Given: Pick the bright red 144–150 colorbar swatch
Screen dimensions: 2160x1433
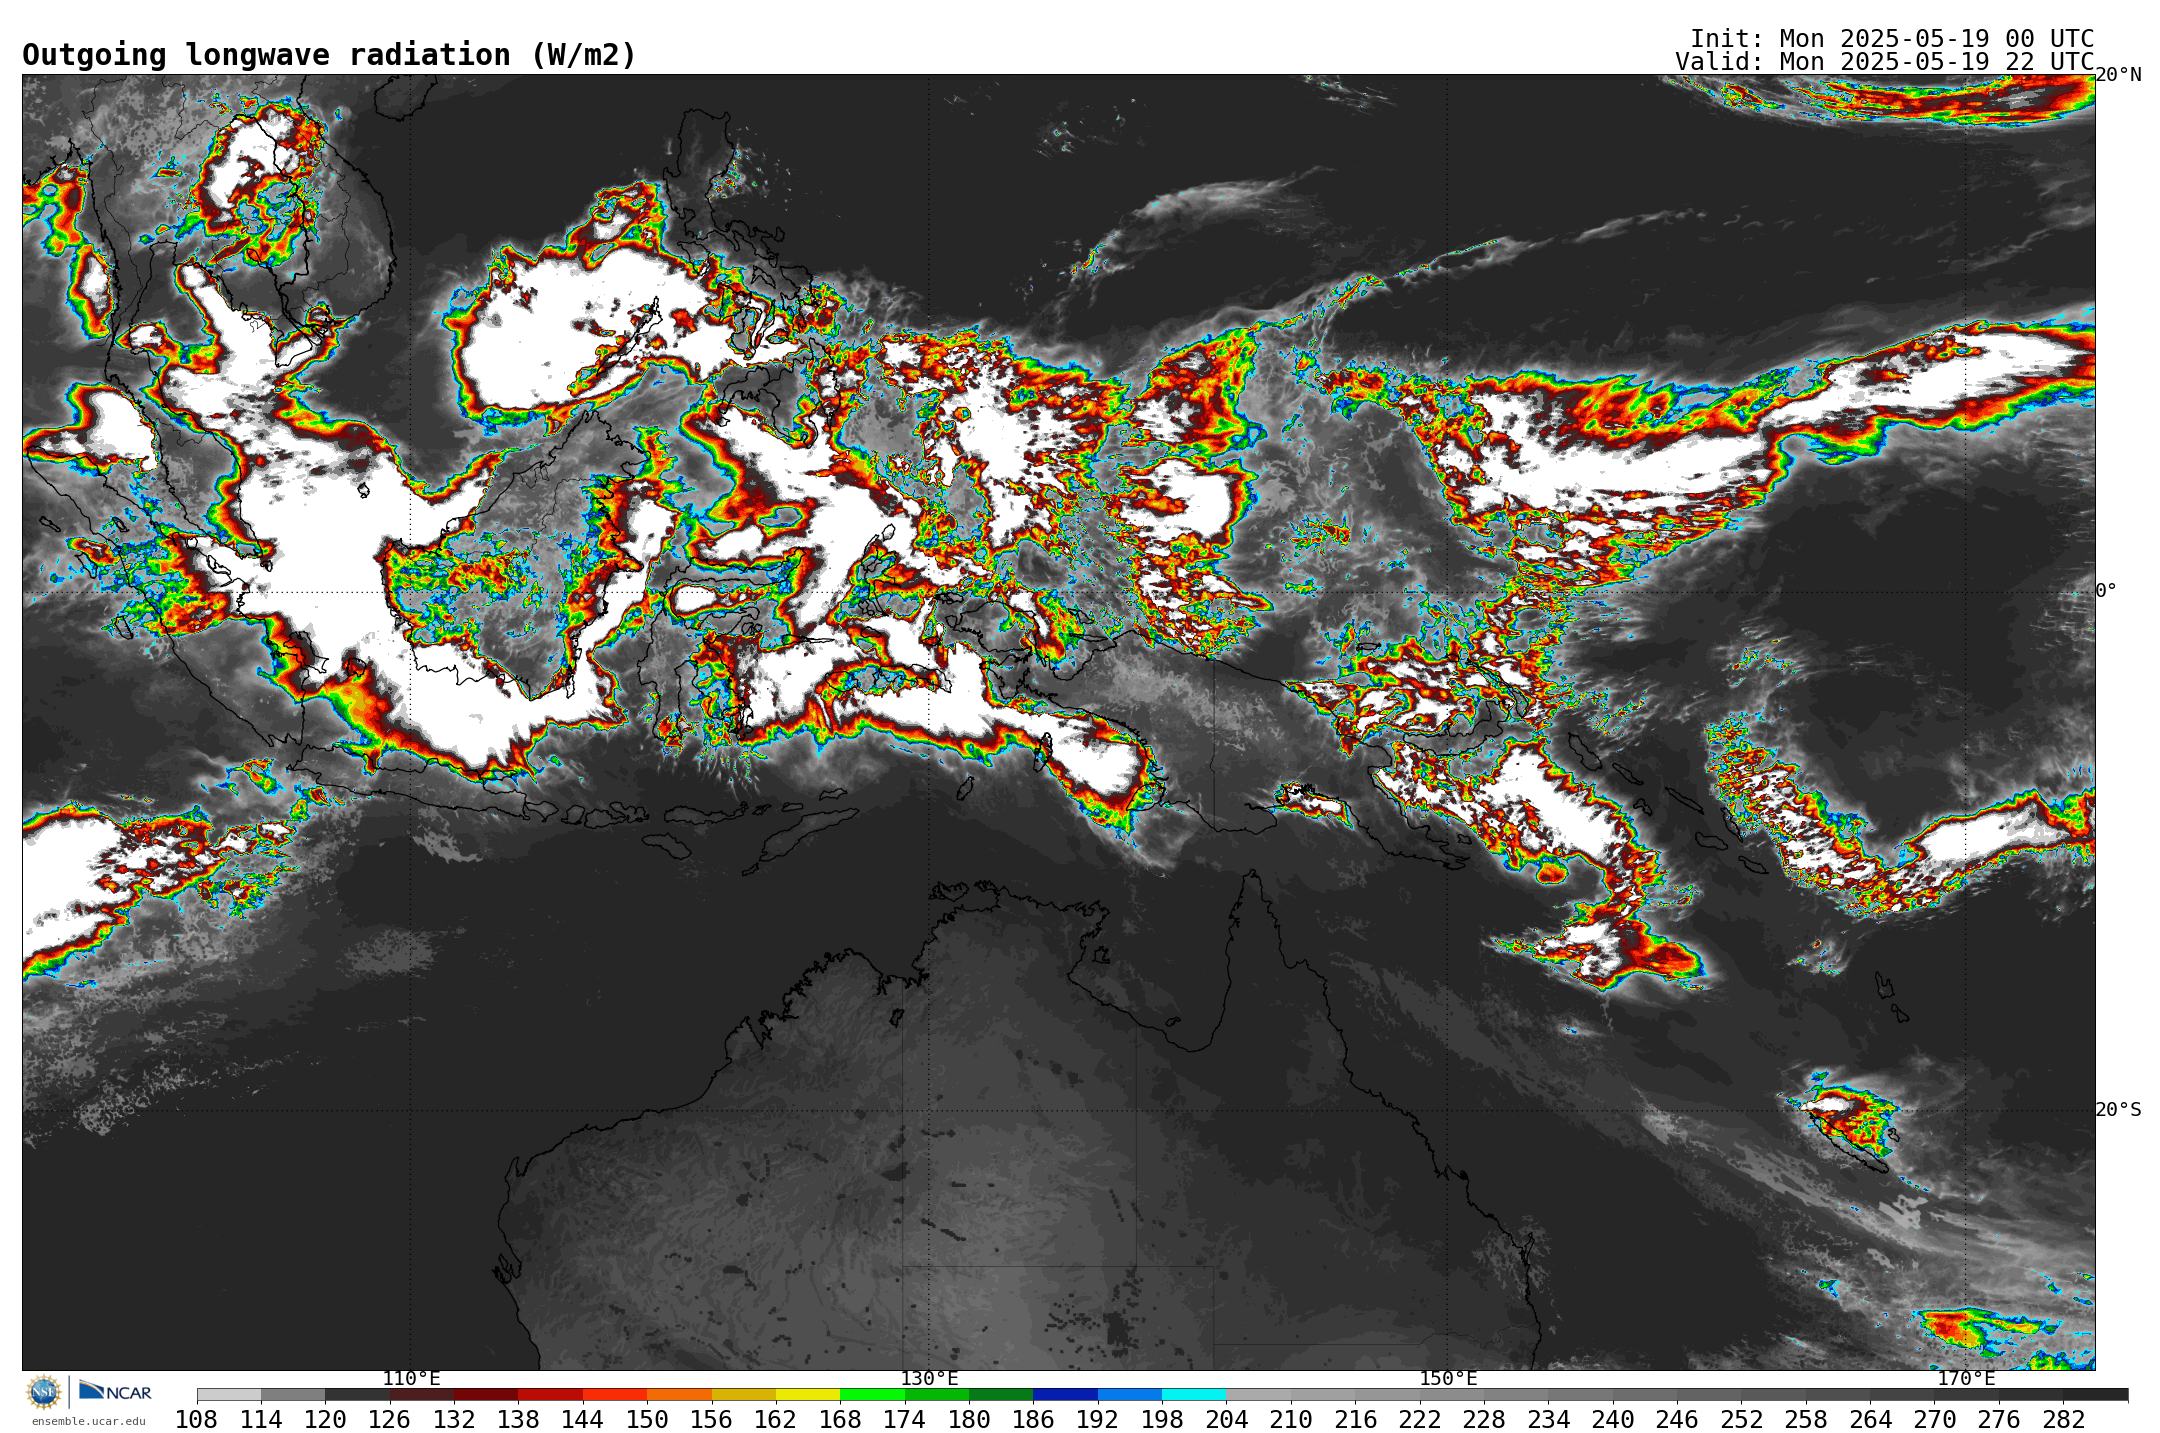Looking at the screenshot, I should [615, 1394].
